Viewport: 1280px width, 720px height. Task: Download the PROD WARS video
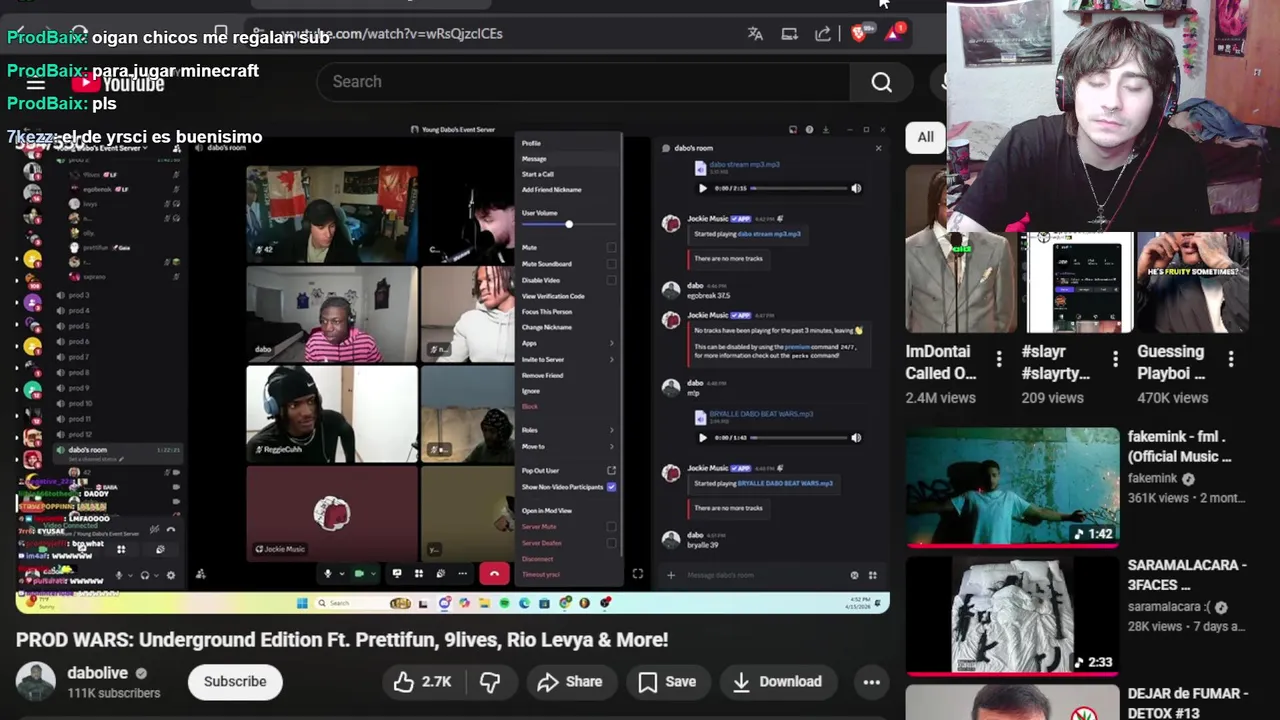777,682
